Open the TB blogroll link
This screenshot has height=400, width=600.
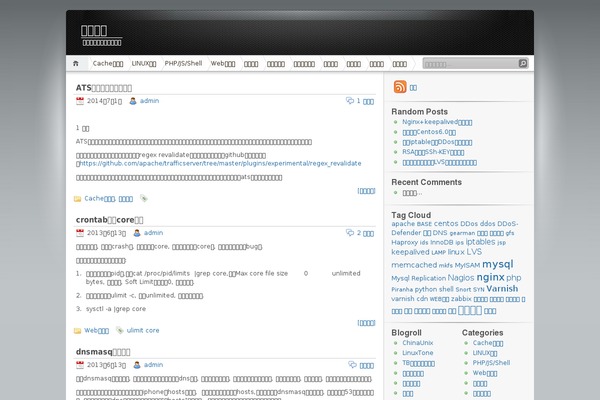click(418, 363)
